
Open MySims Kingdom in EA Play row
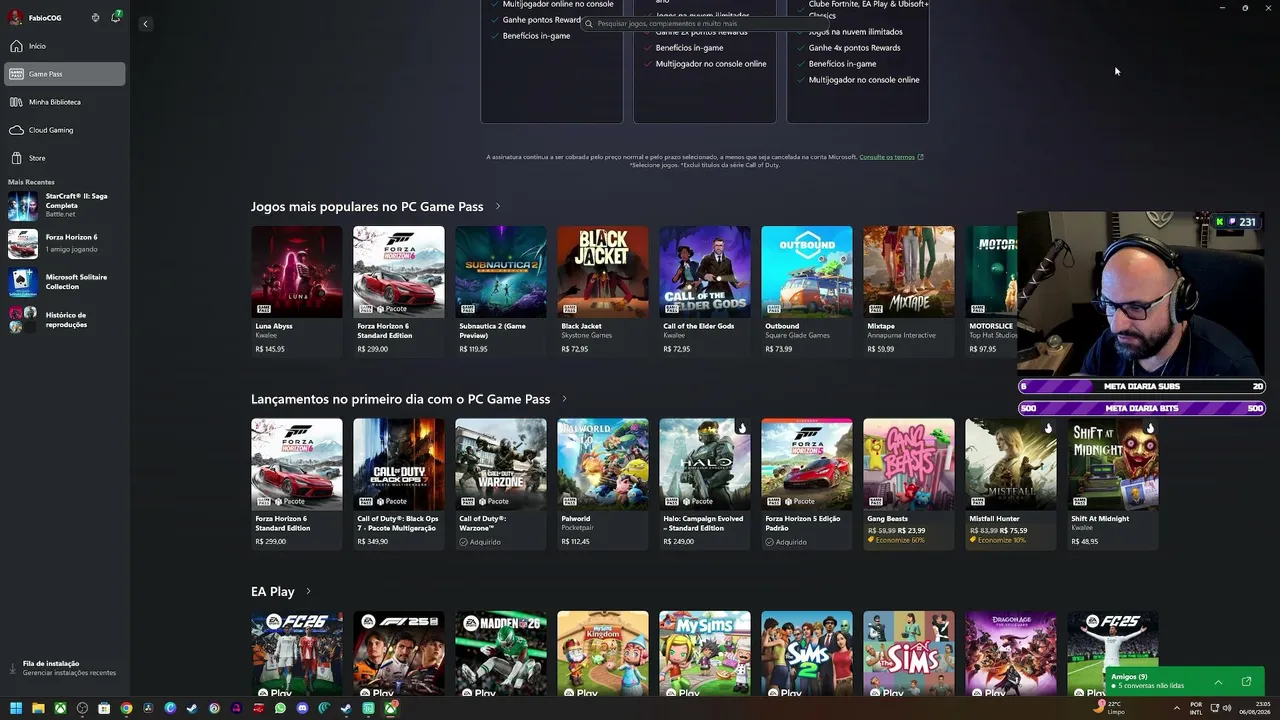pos(603,653)
